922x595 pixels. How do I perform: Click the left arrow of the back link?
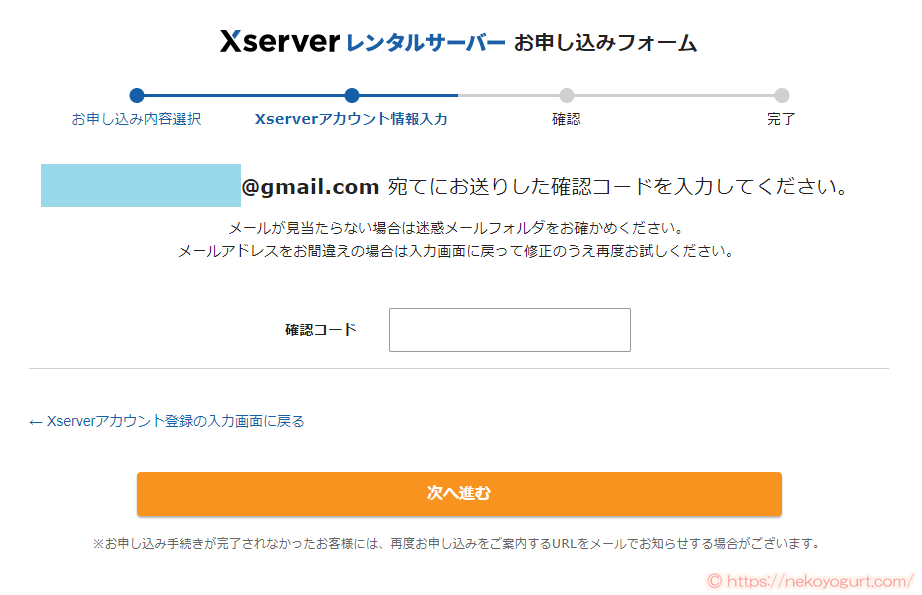click(x=32, y=421)
